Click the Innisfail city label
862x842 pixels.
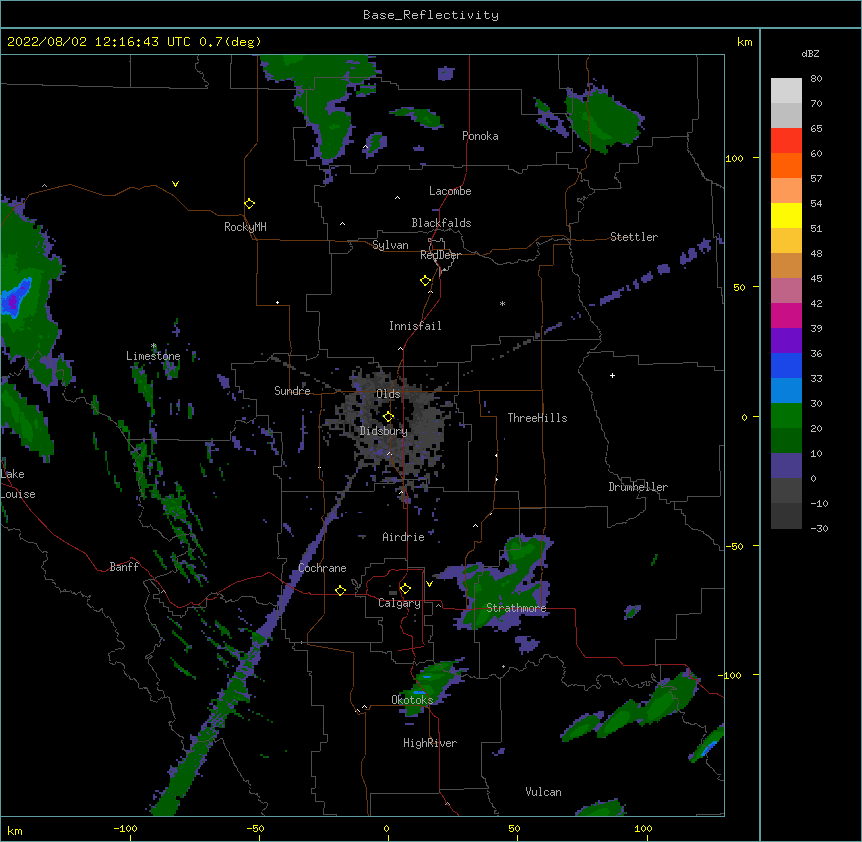(x=415, y=326)
